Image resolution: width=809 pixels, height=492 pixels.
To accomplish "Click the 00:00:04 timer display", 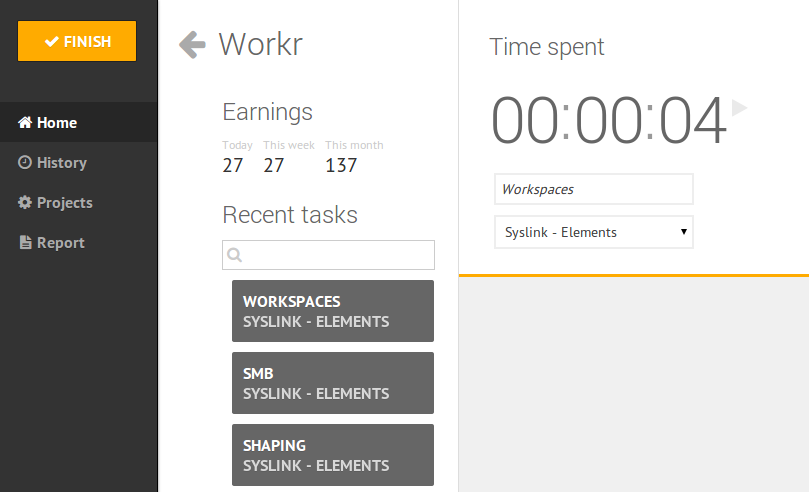I will click(608, 122).
